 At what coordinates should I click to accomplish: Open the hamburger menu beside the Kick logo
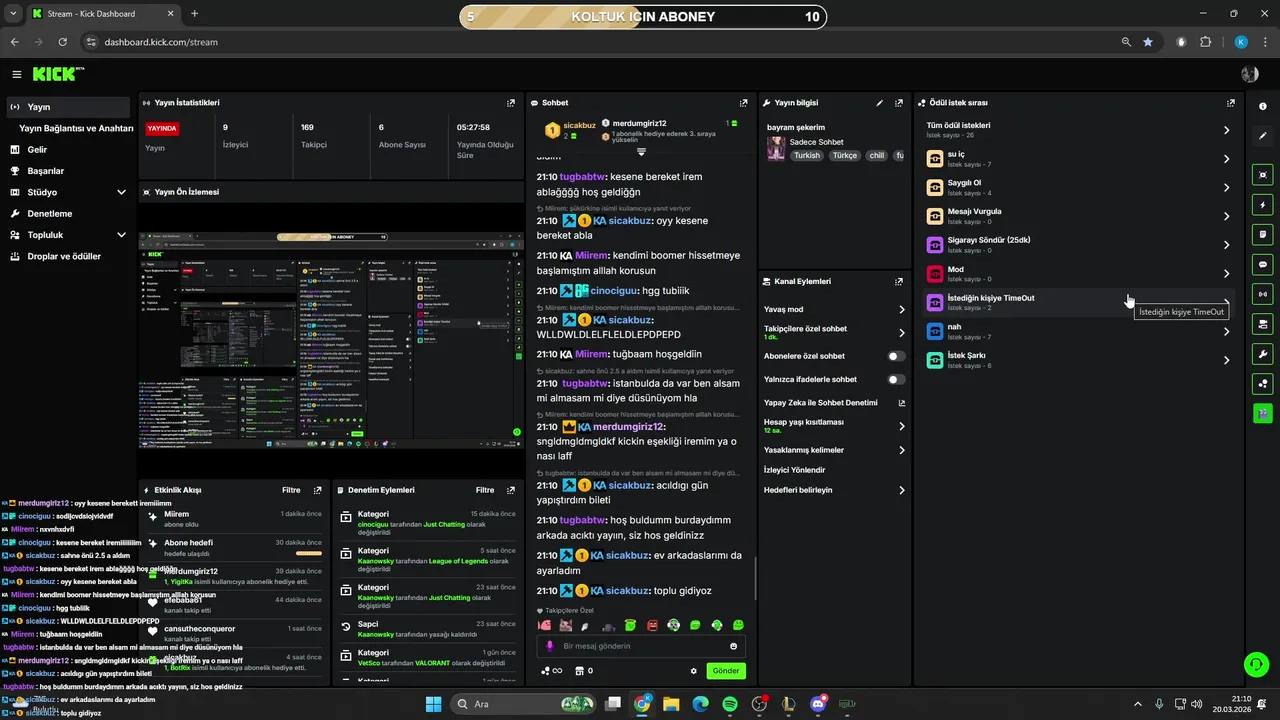(x=17, y=74)
